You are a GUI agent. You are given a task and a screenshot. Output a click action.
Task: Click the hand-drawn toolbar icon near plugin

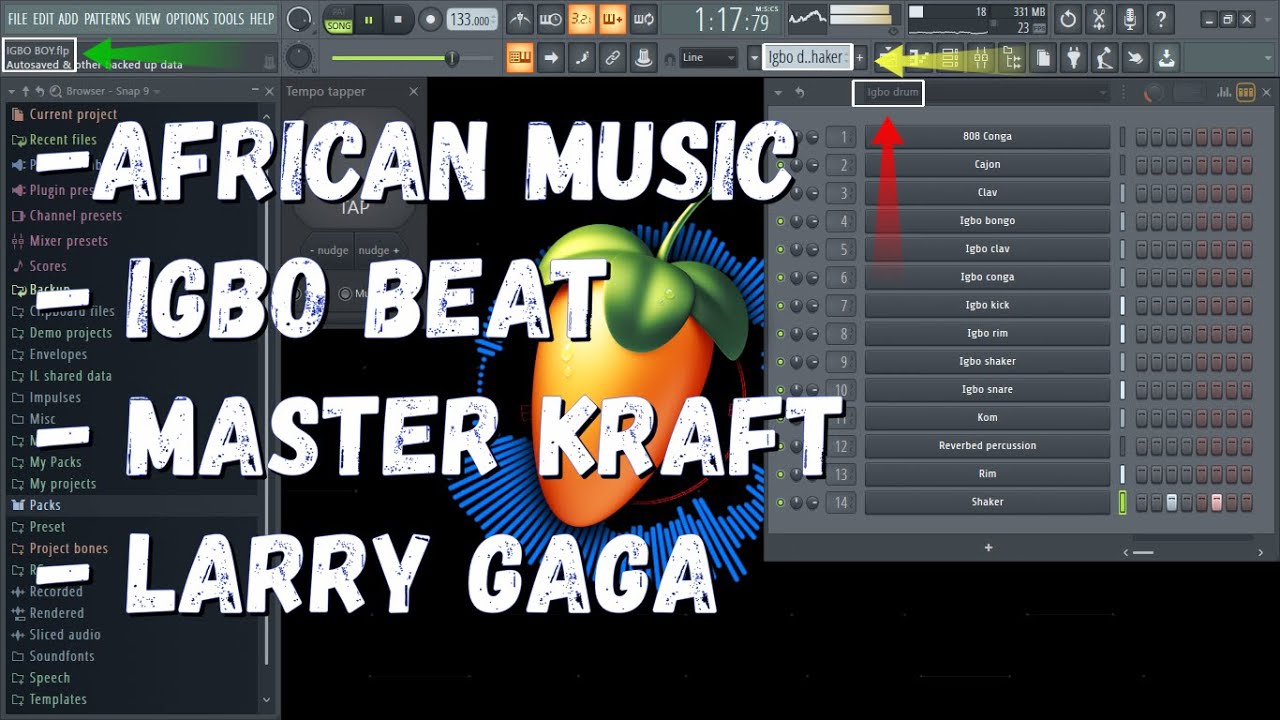[x=1135, y=58]
